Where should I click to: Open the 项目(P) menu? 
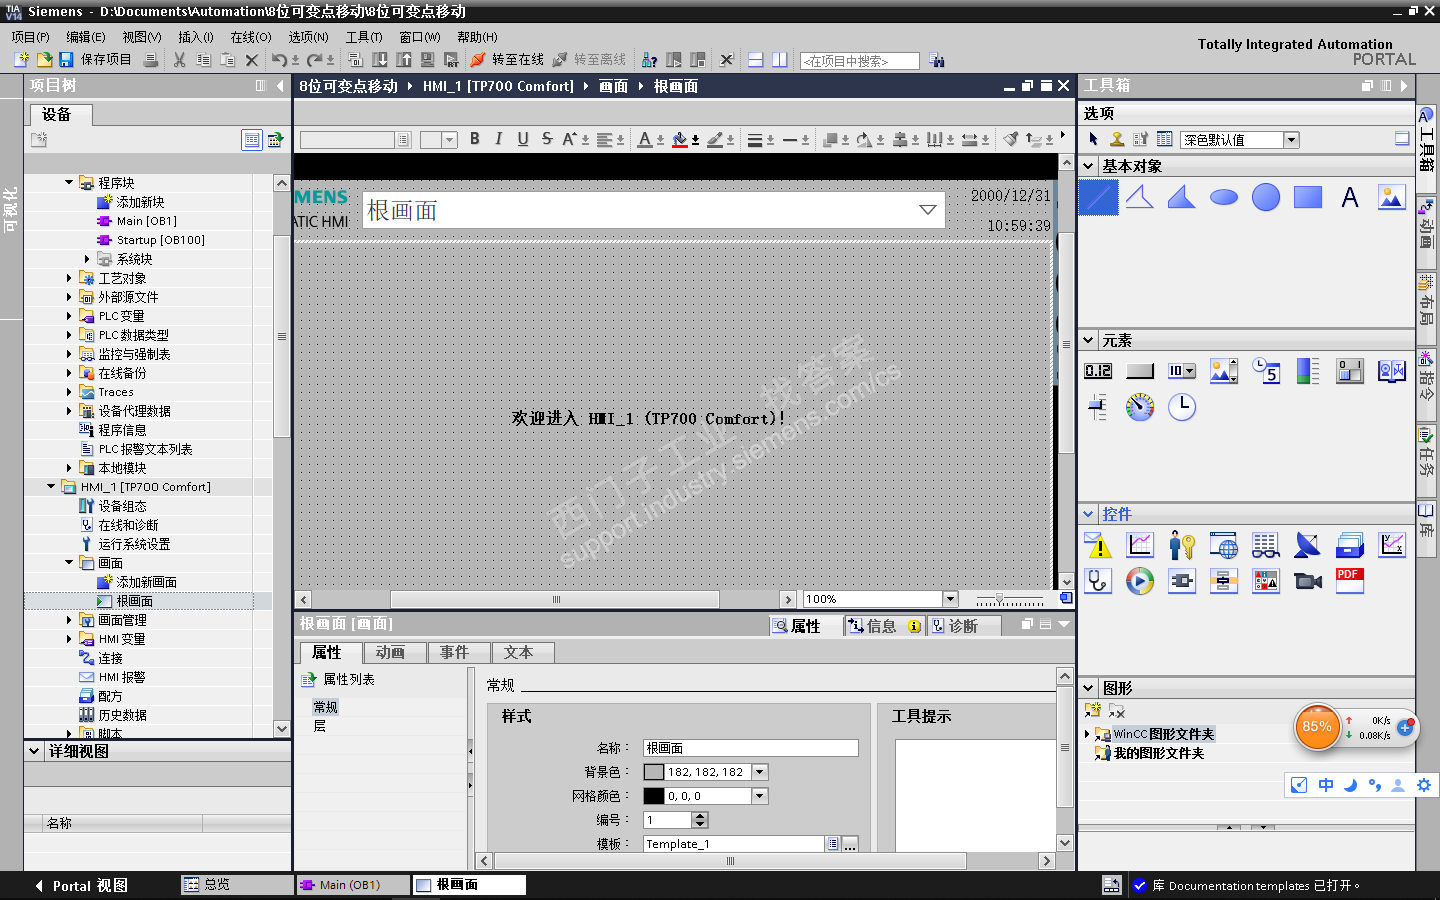(x=30, y=37)
